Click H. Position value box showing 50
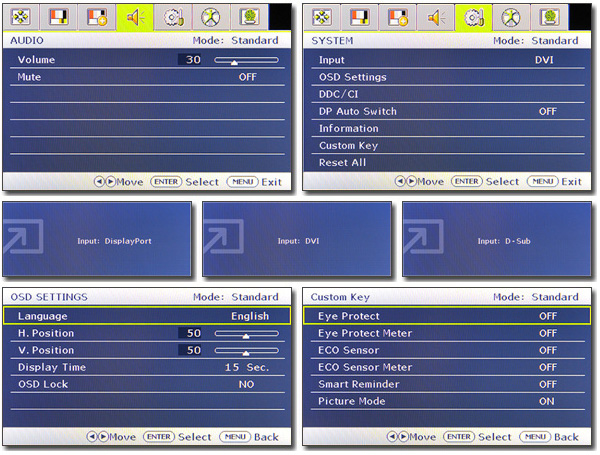Screen dimensions: 600x455 [190, 333]
